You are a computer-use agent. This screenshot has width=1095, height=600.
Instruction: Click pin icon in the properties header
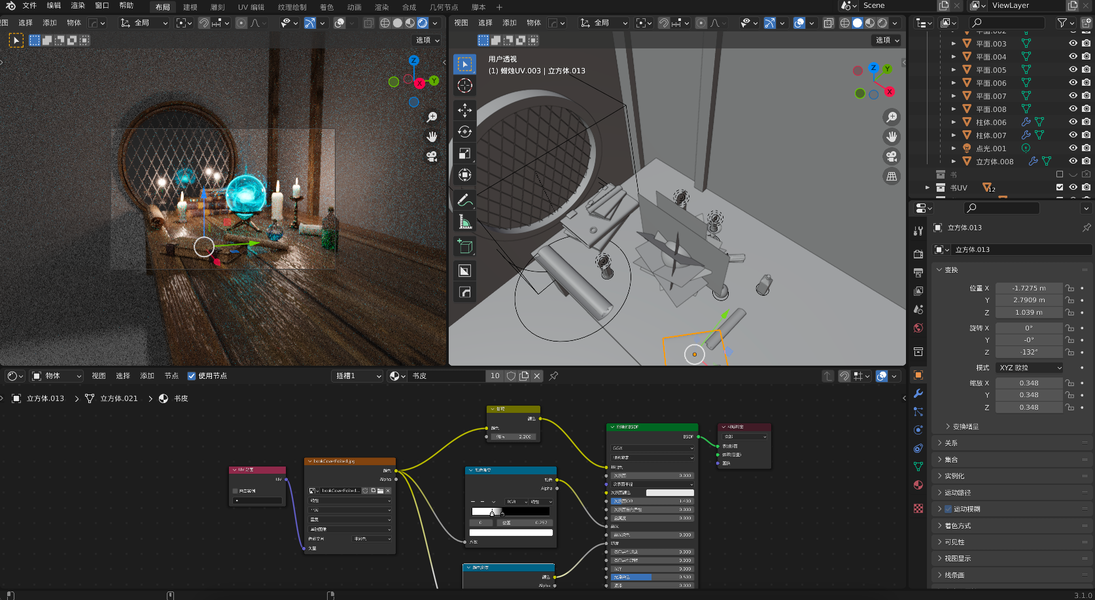pyautogui.click(x=1086, y=228)
